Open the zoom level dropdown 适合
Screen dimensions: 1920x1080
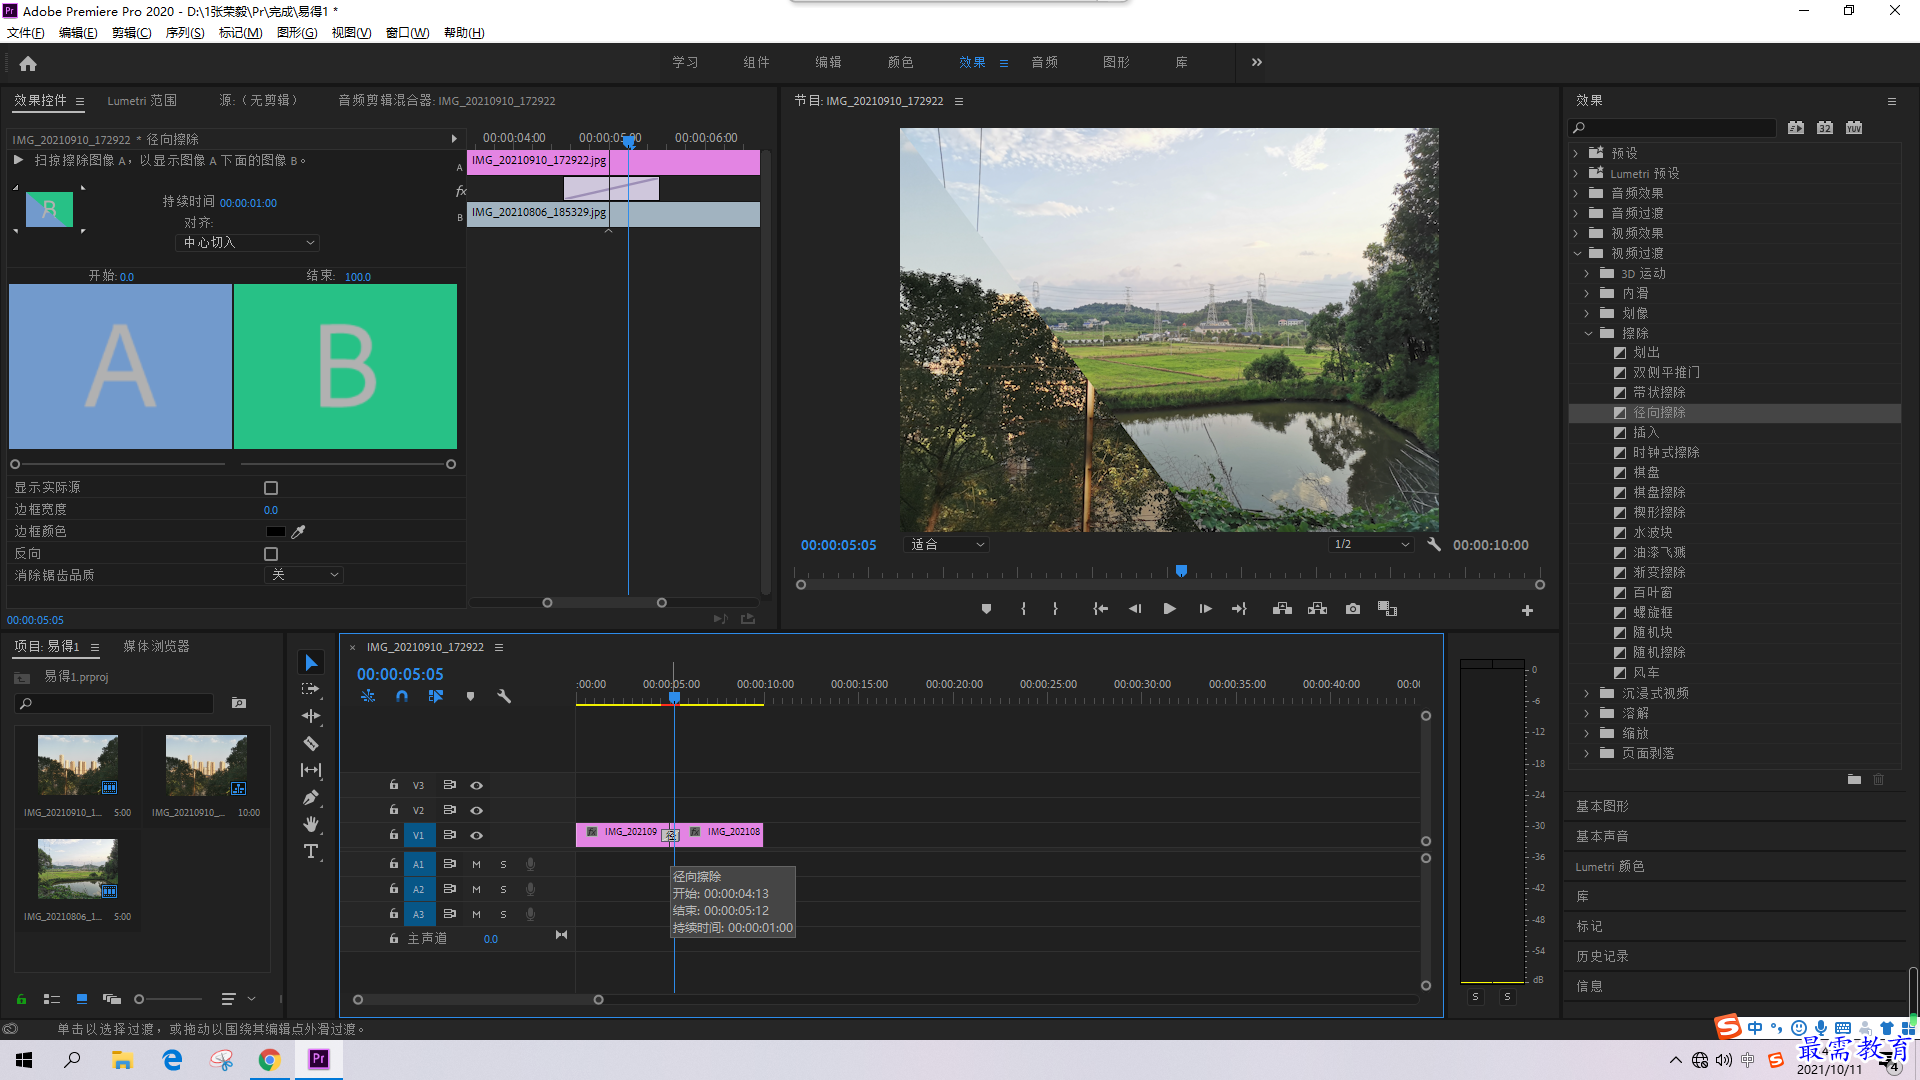coord(946,545)
